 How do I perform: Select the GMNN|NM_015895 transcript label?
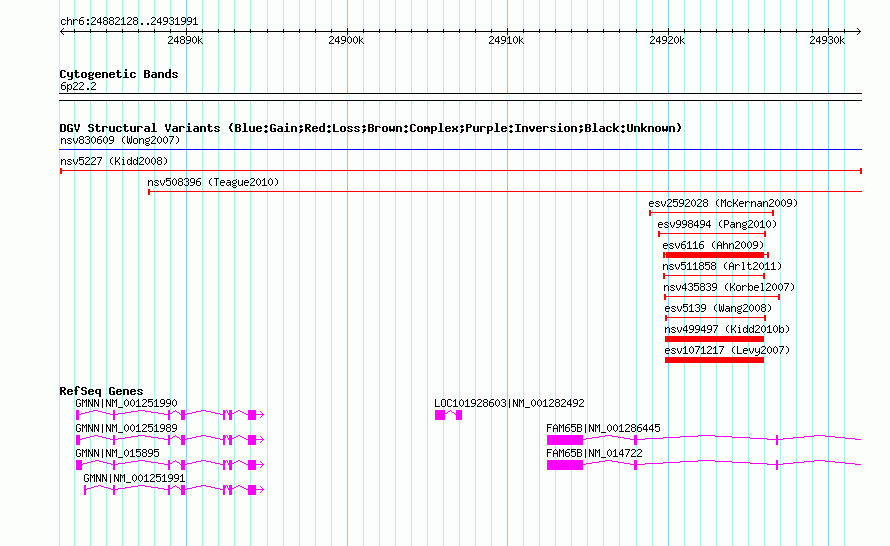117,453
